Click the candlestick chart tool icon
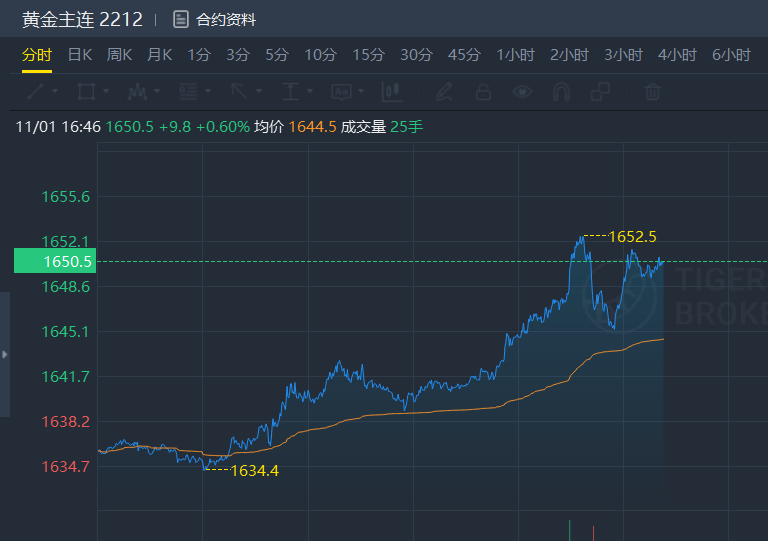 pos(392,92)
